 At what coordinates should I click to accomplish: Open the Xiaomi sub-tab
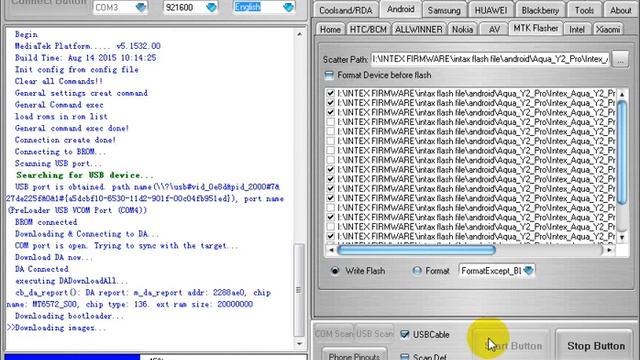pyautogui.click(x=608, y=29)
